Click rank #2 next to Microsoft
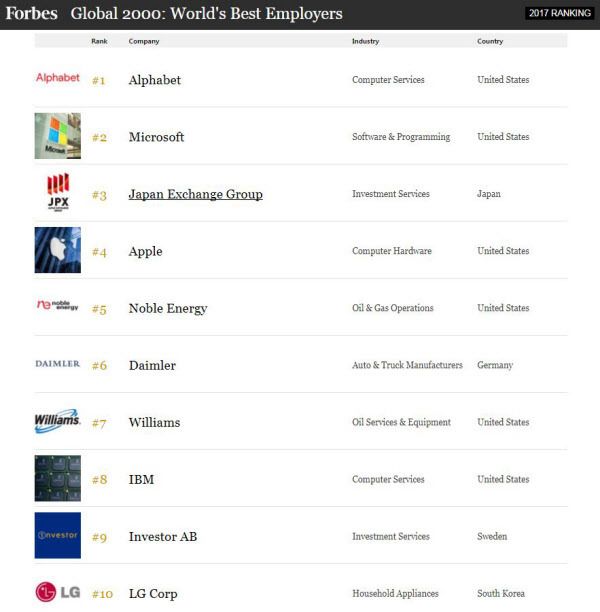Viewport: 600px width, 612px height. 99,138
